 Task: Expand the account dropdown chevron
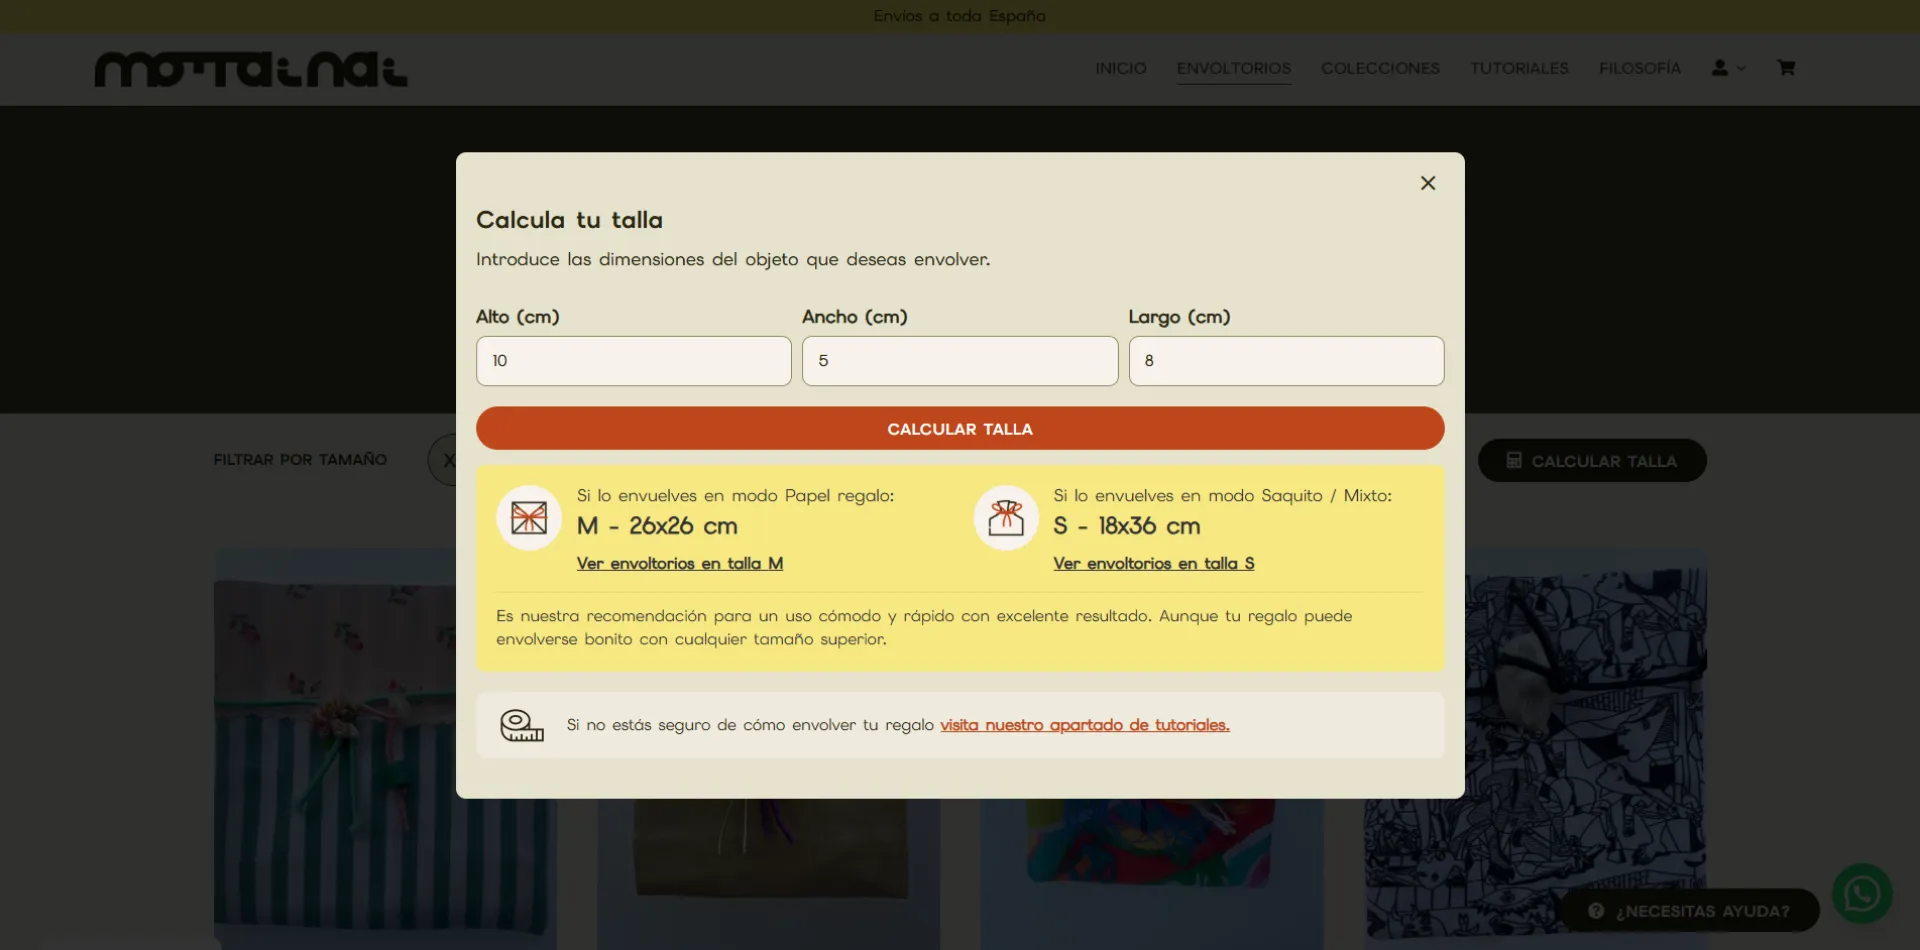[1741, 68]
